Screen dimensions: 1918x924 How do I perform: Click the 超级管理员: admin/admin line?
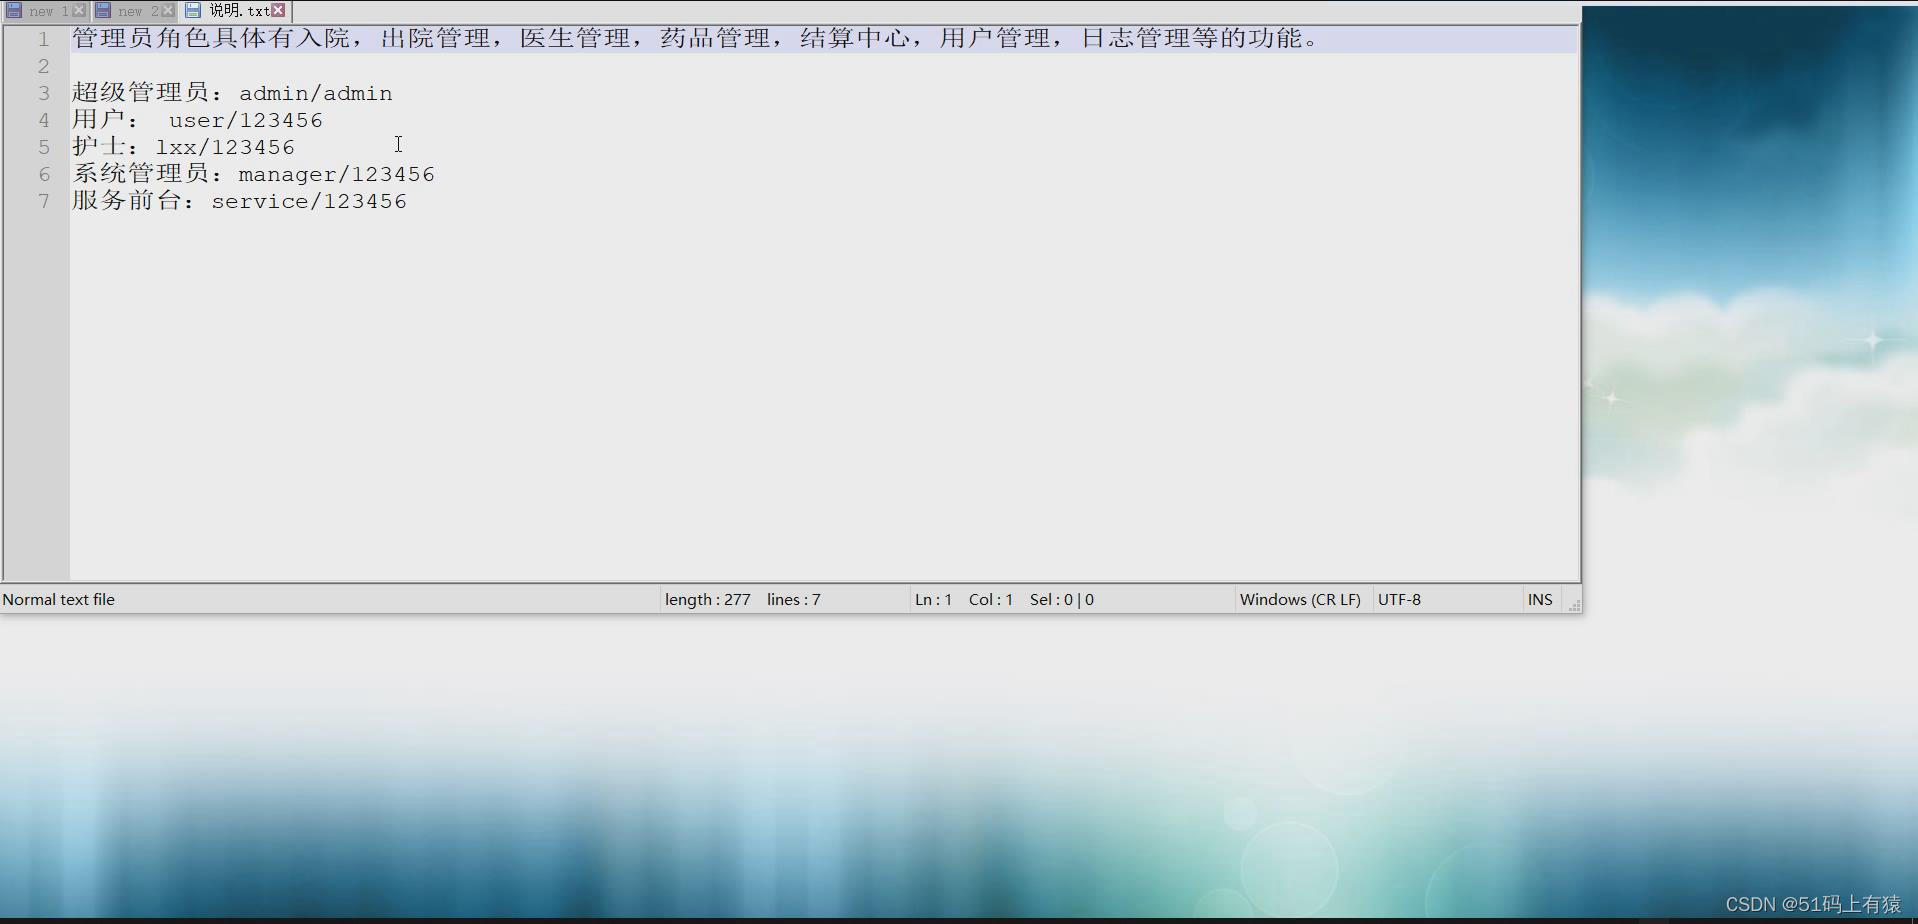click(232, 93)
